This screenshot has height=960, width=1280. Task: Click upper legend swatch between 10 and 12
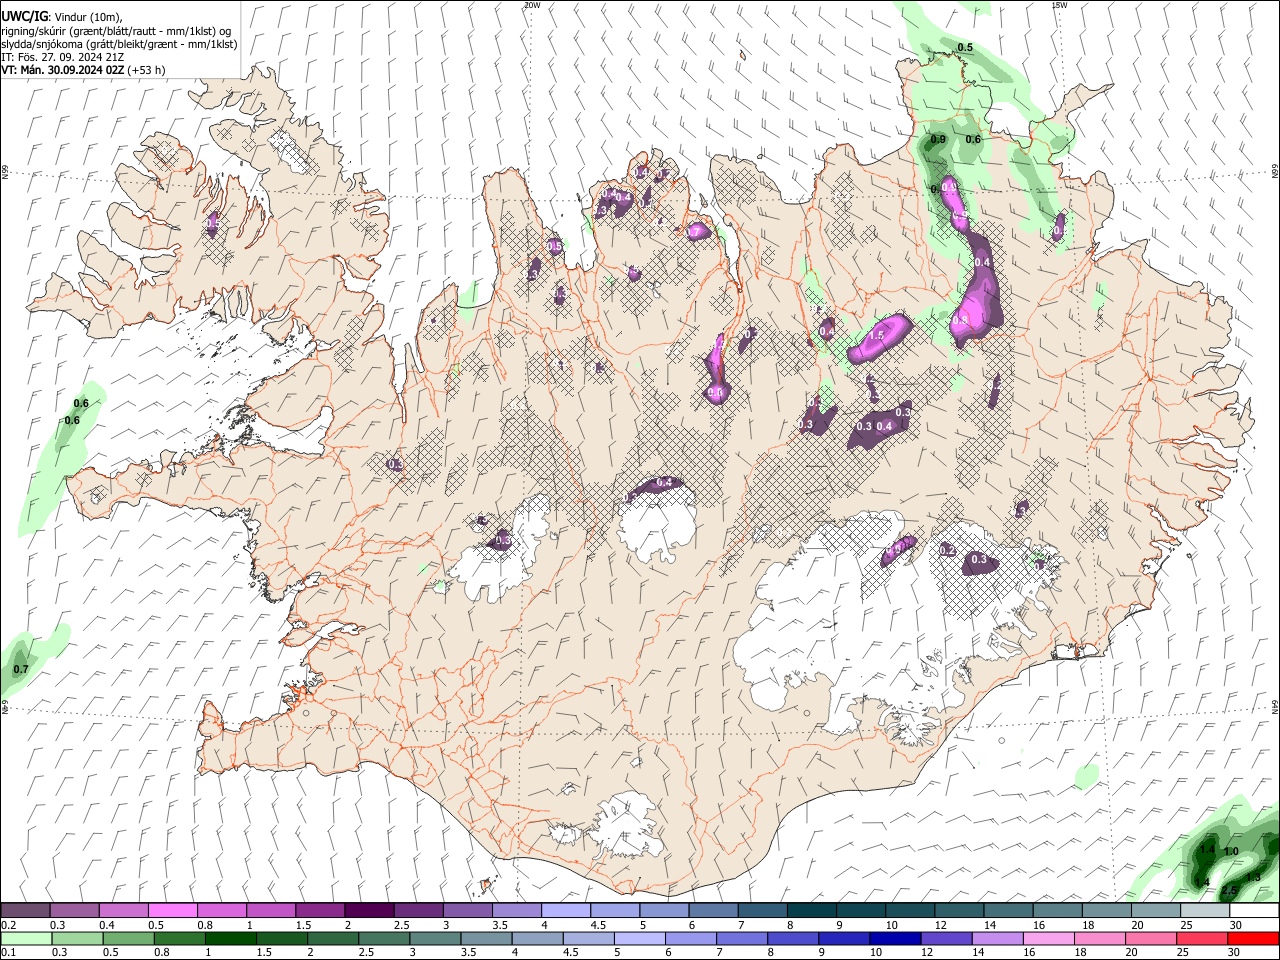pos(910,911)
